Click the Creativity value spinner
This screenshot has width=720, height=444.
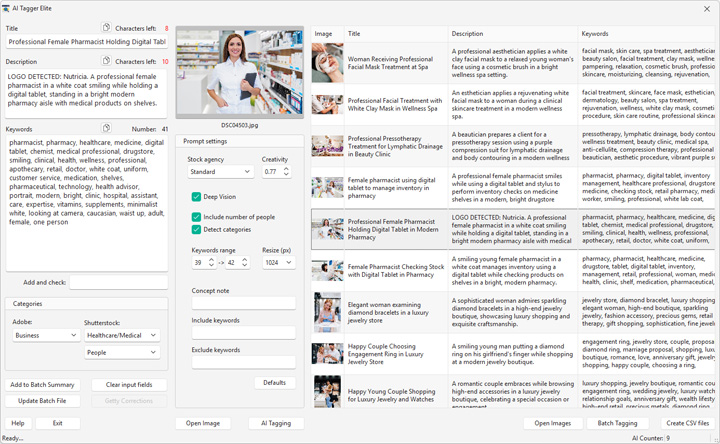coord(276,172)
